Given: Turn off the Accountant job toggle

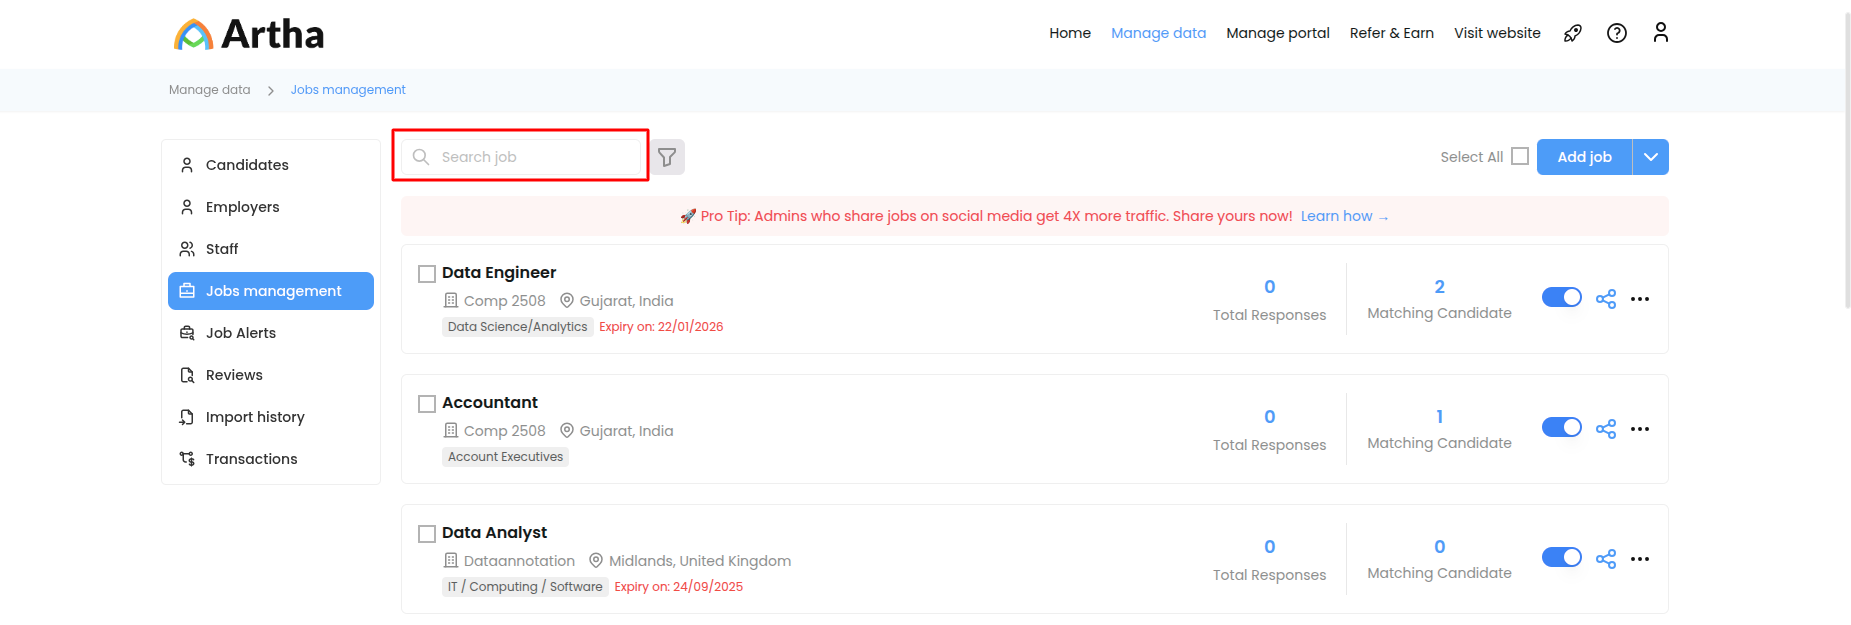Looking at the screenshot, I should [x=1561, y=428].
